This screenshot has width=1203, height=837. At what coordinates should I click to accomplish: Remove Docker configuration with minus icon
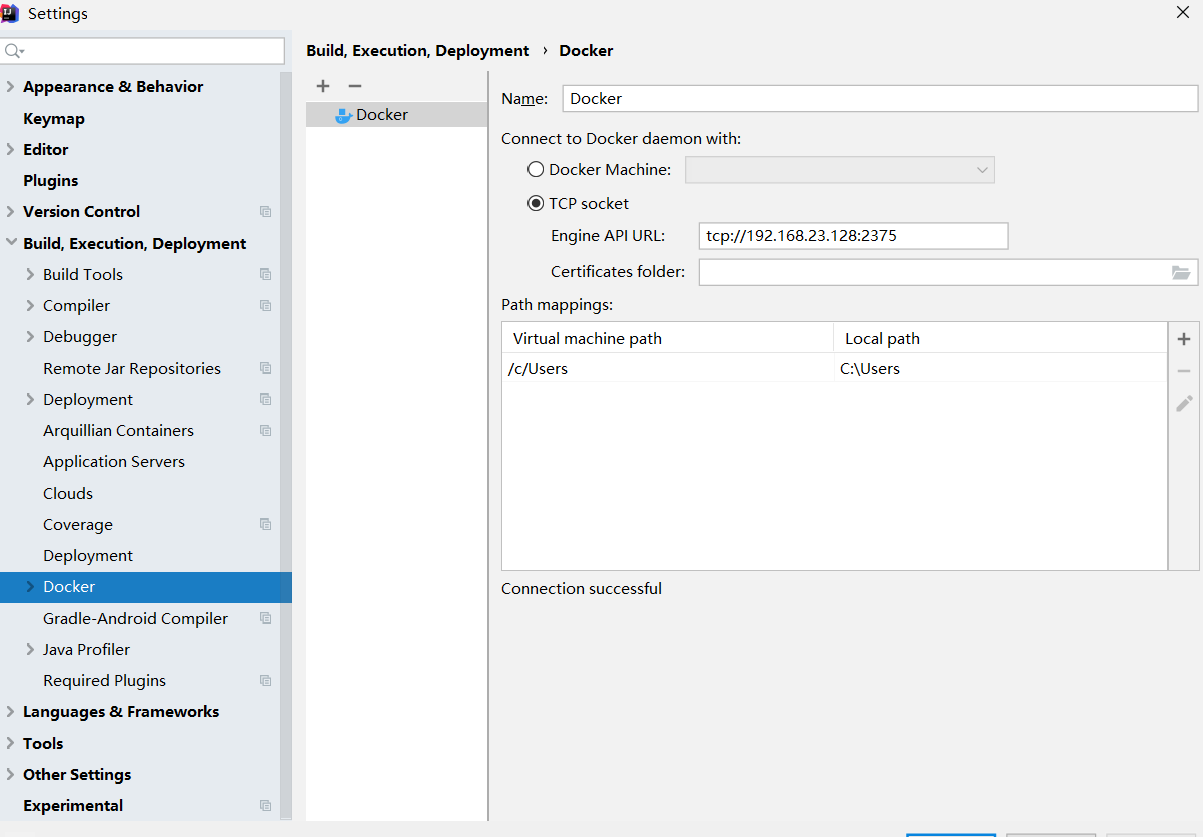(354, 86)
